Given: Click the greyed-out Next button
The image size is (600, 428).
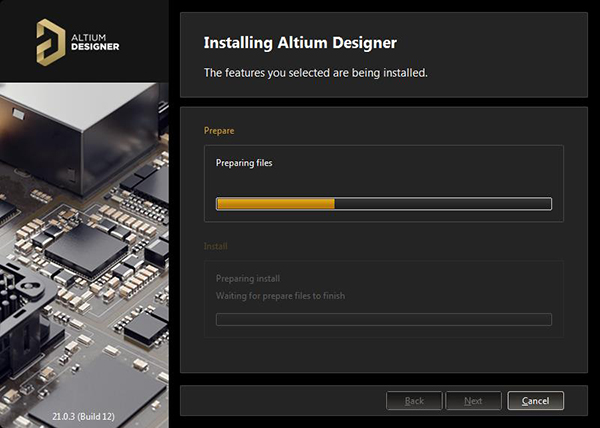Looking at the screenshot, I should [x=473, y=400].
